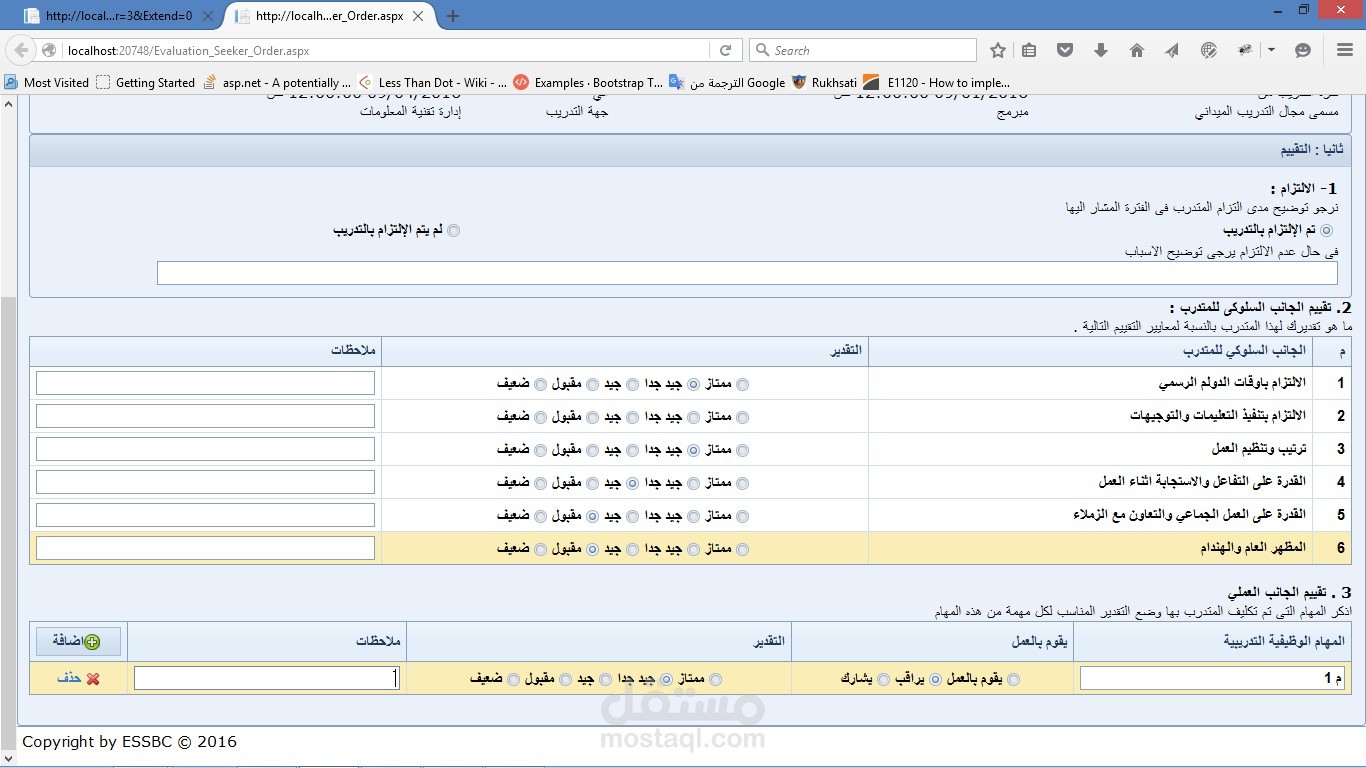Image resolution: width=1366 pixels, height=768 pixels.
Task: Click the address bar URL field
Action: tap(385, 50)
